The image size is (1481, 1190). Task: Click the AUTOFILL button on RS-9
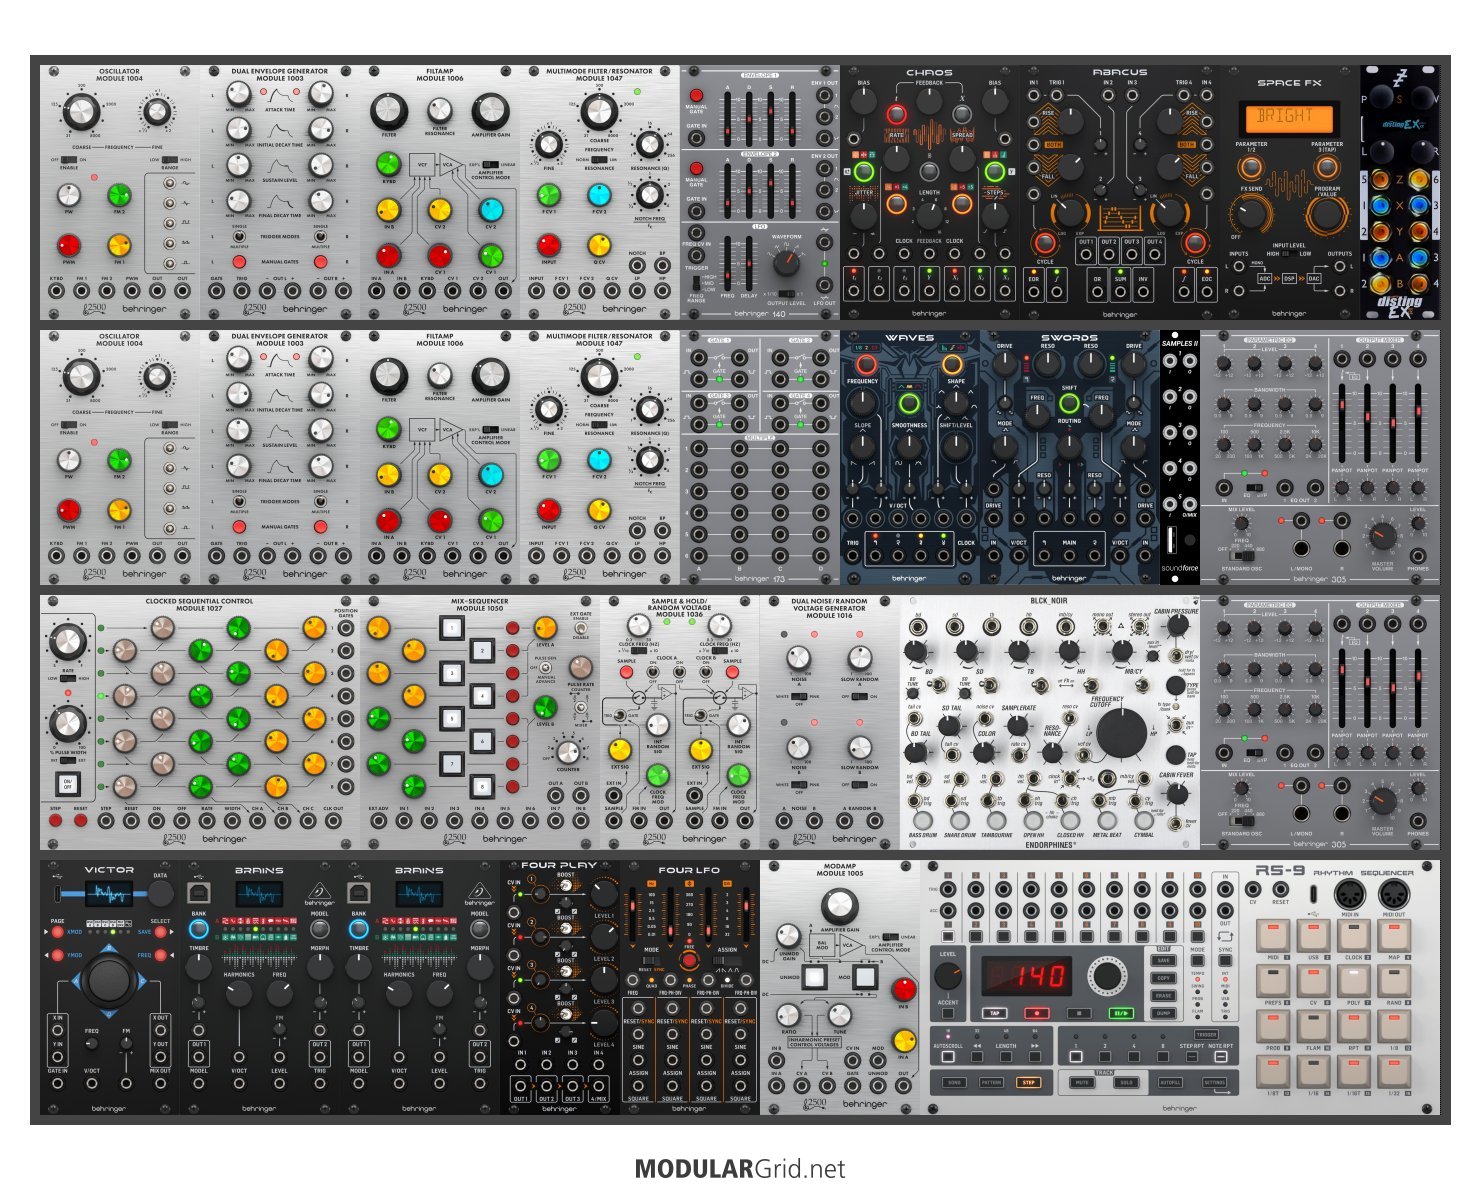tap(1170, 1083)
